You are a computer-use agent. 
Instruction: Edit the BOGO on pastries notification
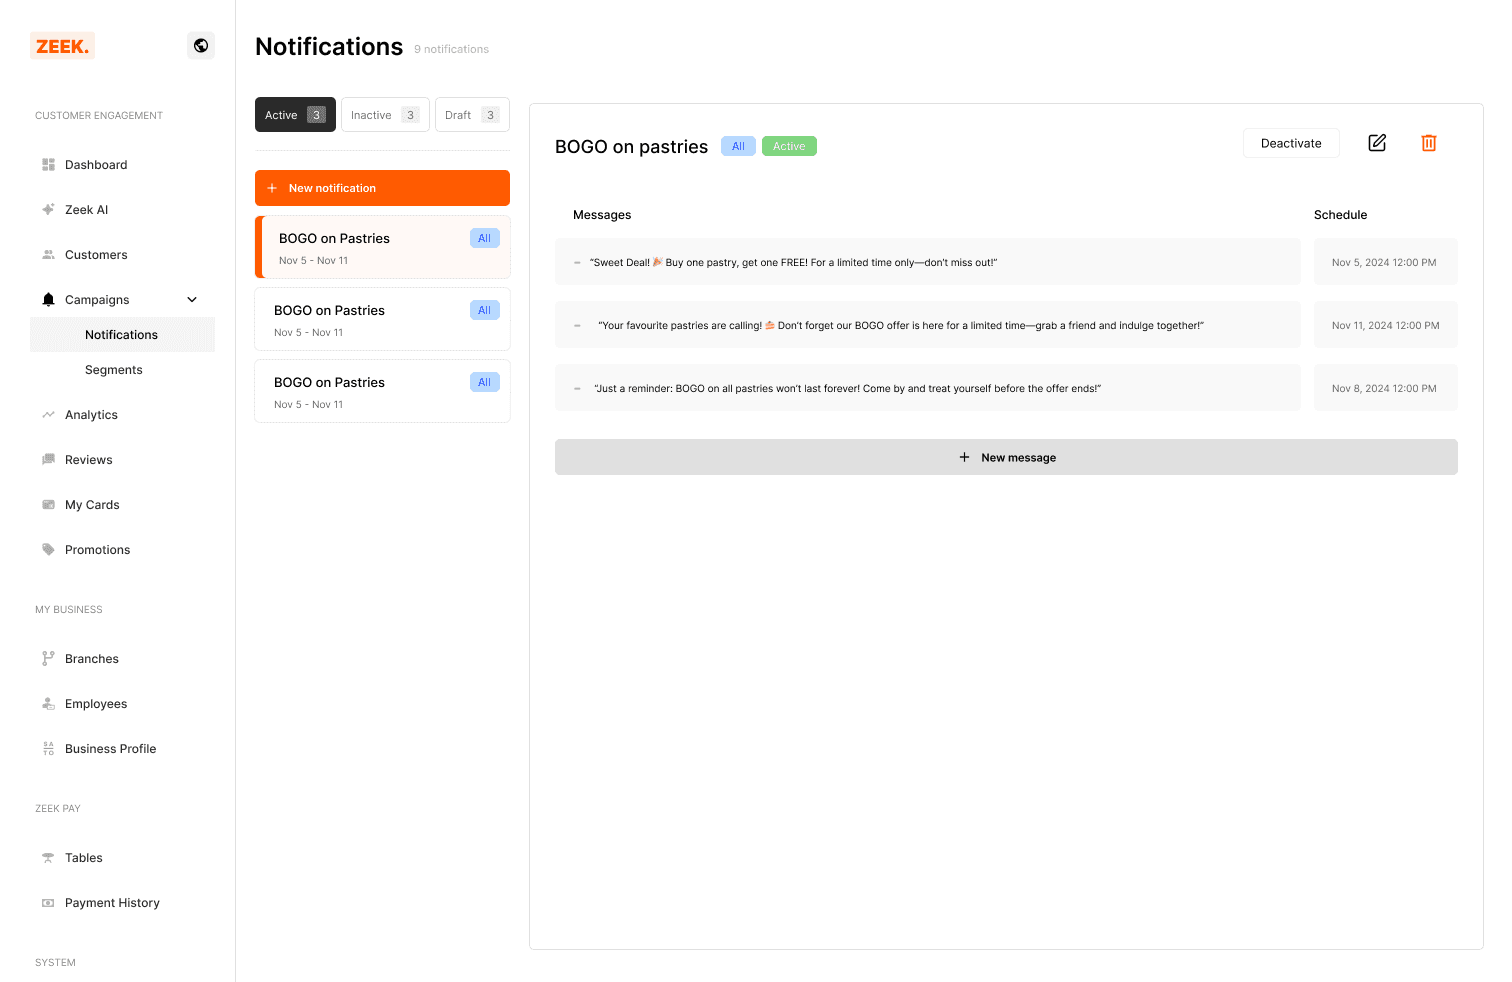click(1377, 143)
